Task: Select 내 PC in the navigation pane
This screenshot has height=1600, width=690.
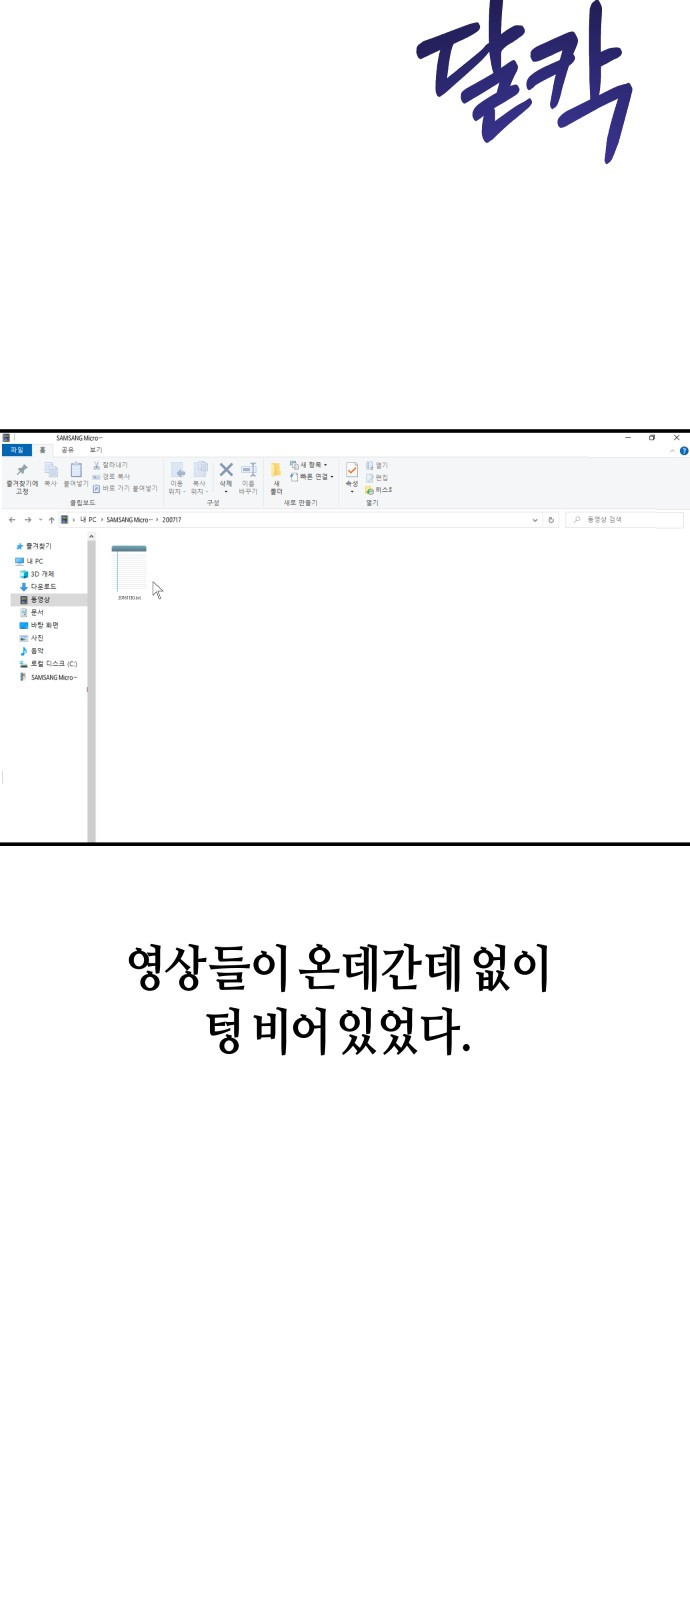Action: point(29,561)
